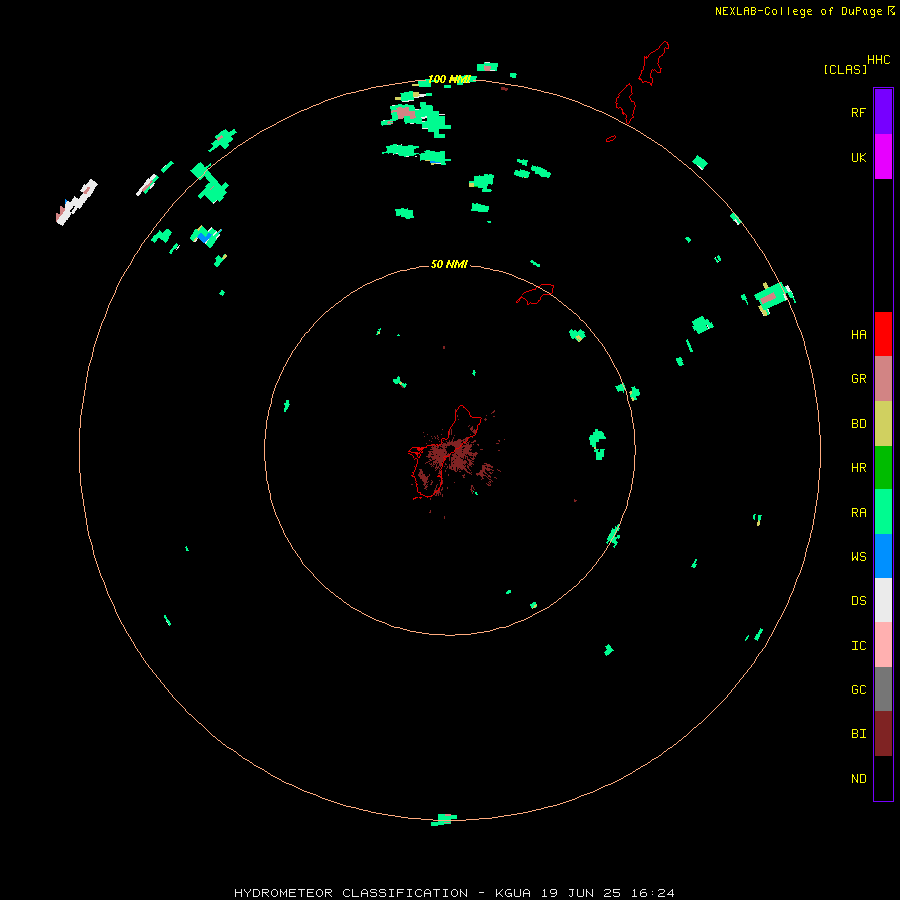Click the WS legend label
This screenshot has height=900, width=900.
(x=858, y=557)
